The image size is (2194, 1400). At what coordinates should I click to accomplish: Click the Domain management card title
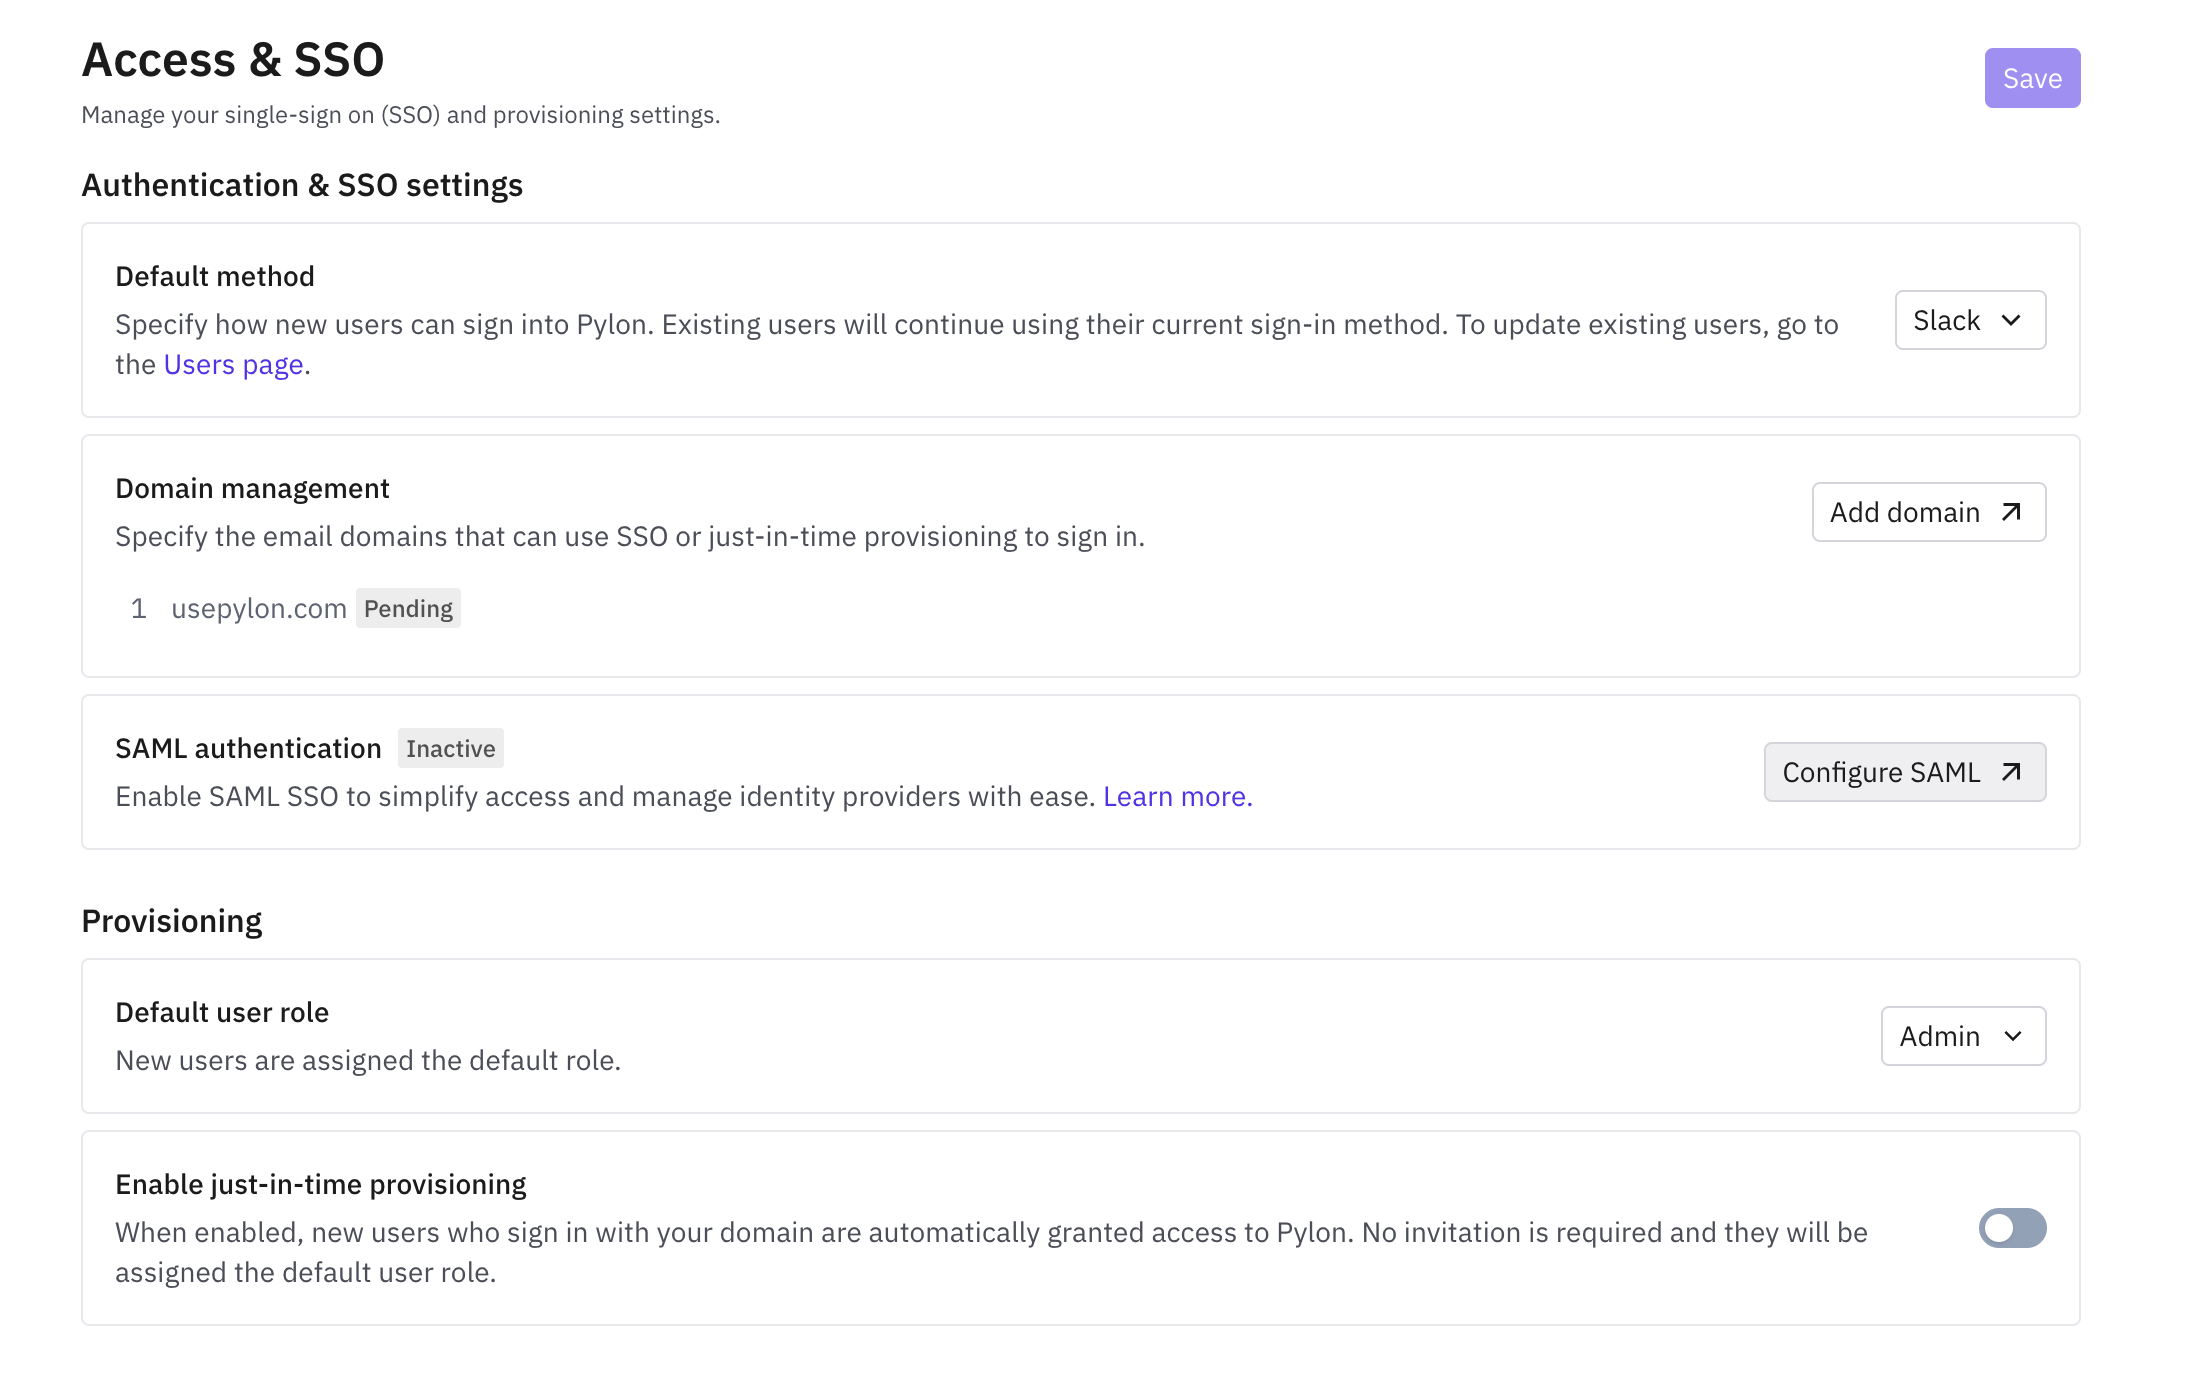[252, 488]
